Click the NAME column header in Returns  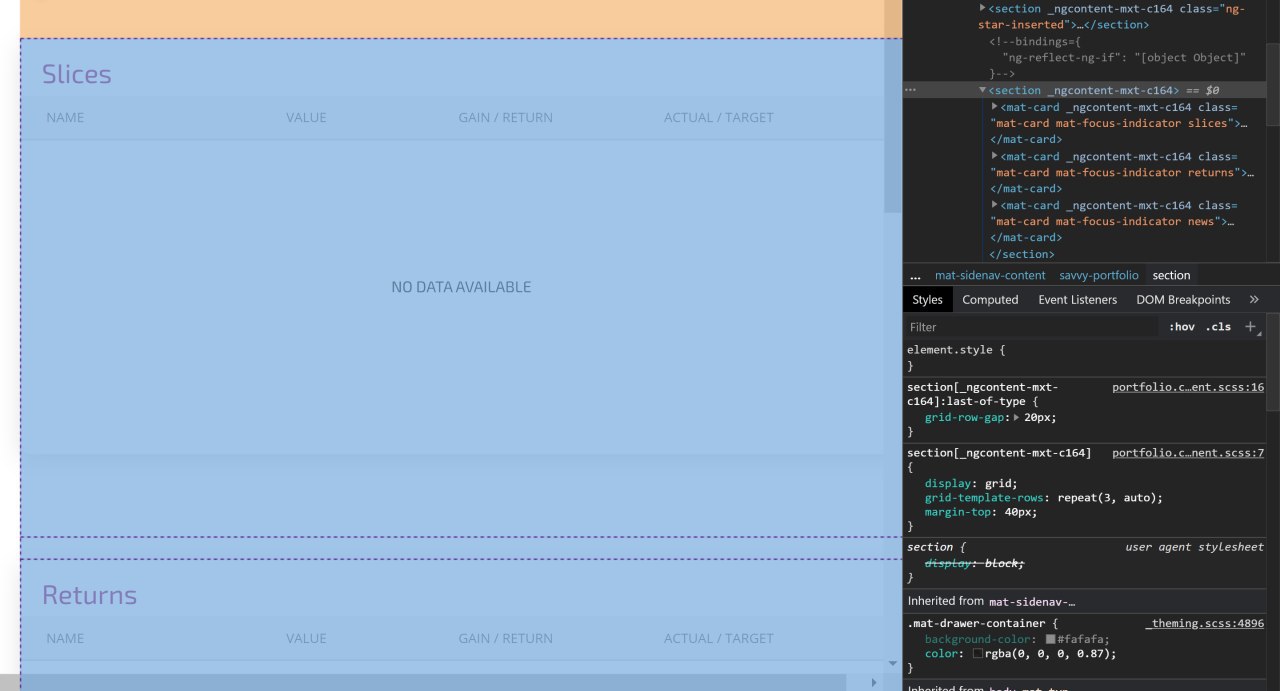(x=65, y=638)
